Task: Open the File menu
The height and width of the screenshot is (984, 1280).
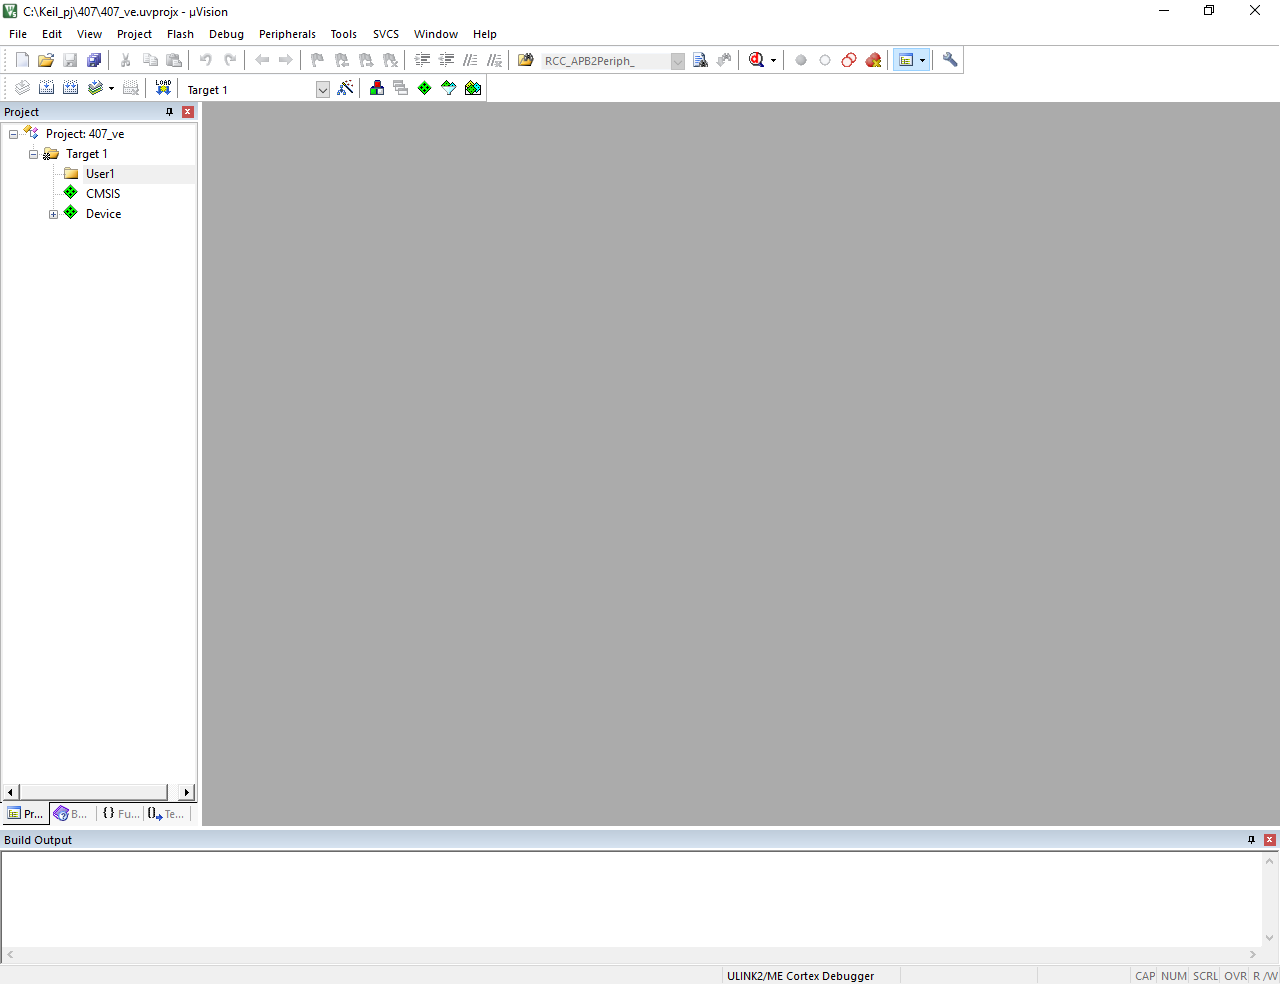Action: tap(18, 34)
